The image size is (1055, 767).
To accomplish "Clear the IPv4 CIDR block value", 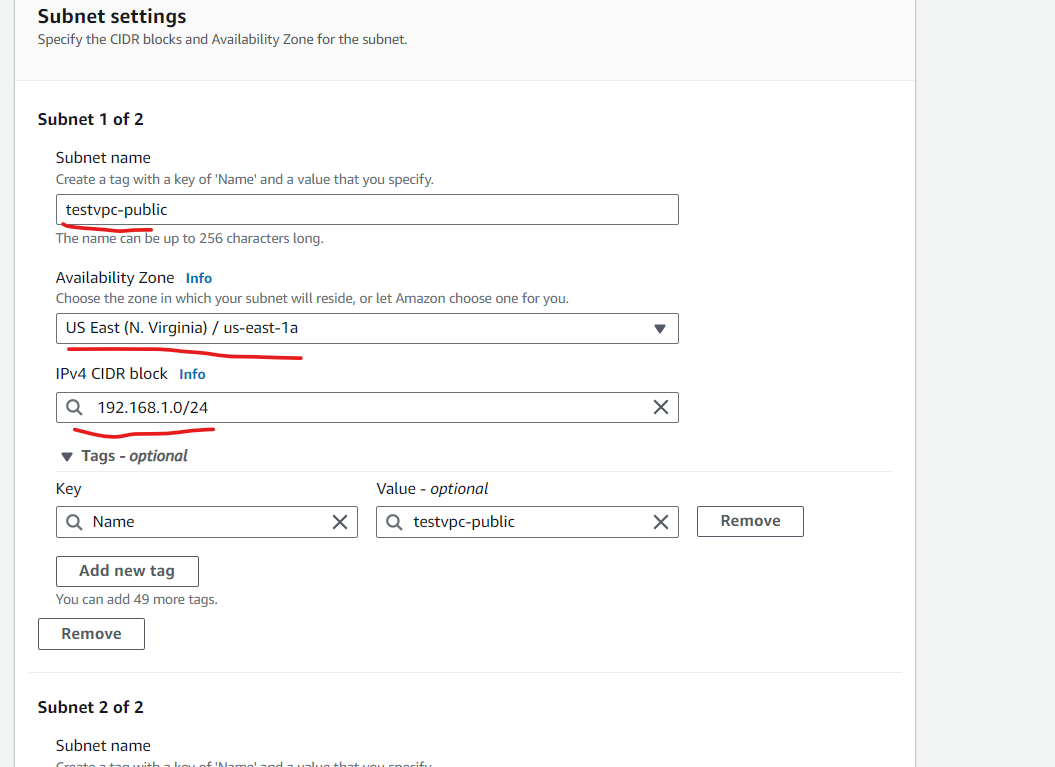I will 661,407.
